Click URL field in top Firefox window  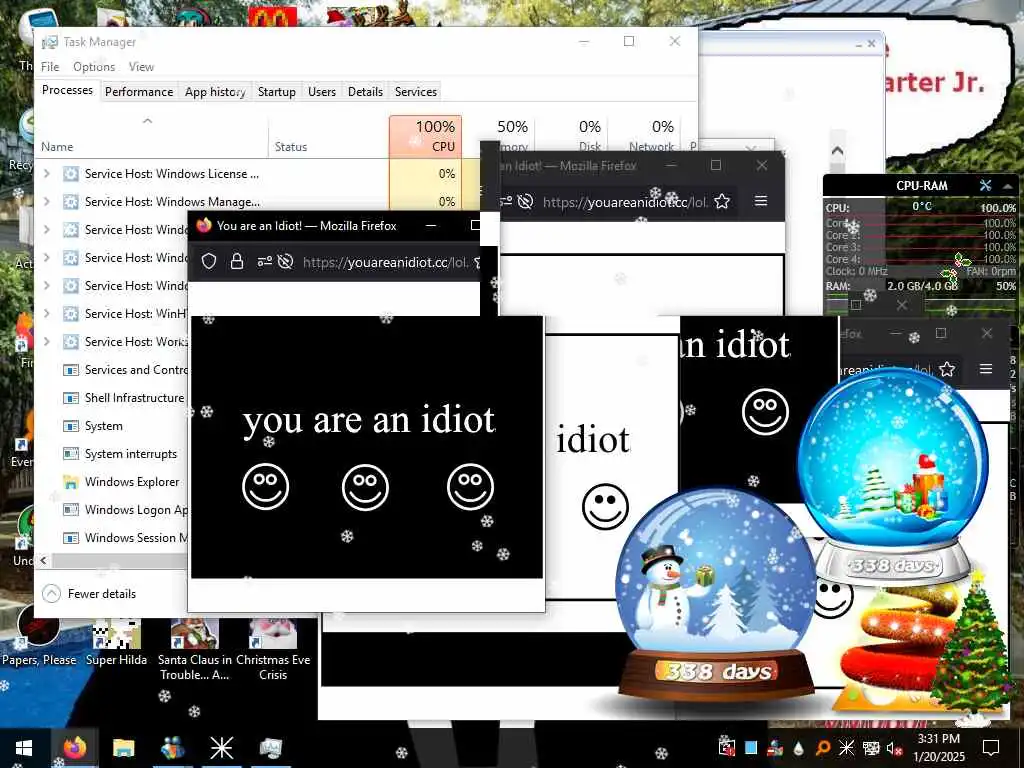click(x=625, y=202)
